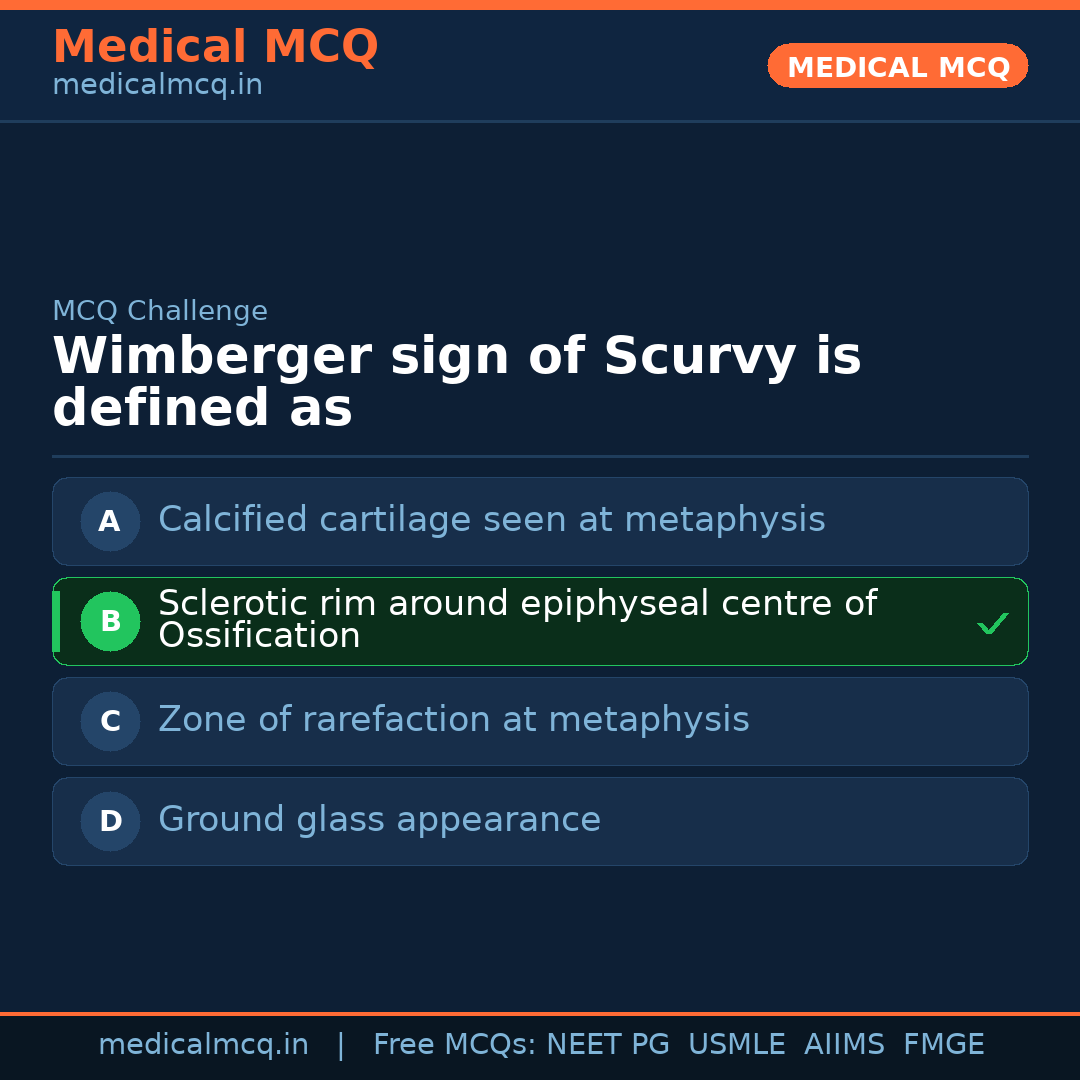Click the orange 'Medical MCQ' header title
Screen dimensions: 1080x1080
tap(215, 47)
